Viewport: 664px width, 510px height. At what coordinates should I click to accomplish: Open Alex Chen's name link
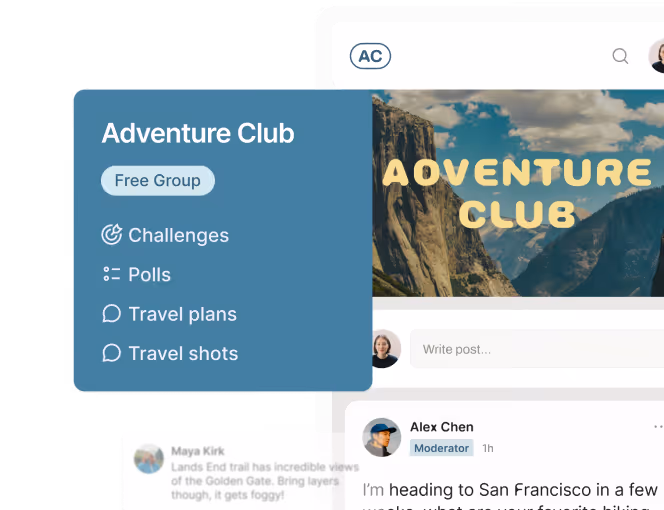pyautogui.click(x=442, y=427)
